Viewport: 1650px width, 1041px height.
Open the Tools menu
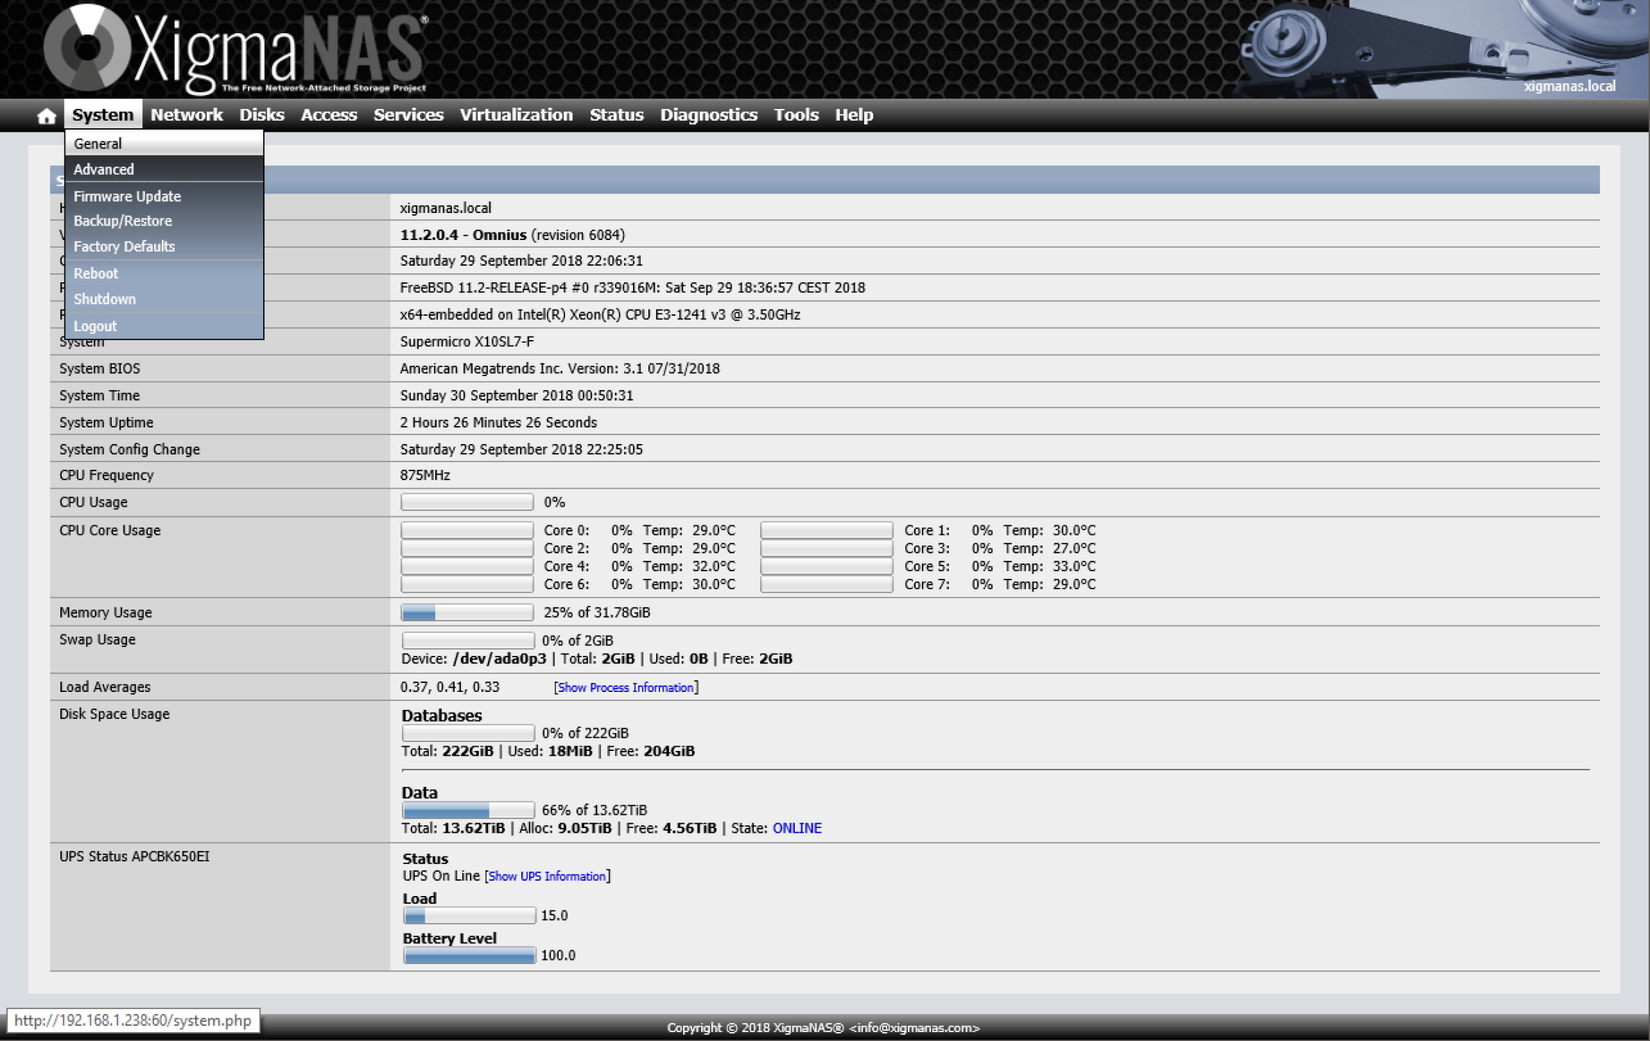pyautogui.click(x=796, y=115)
